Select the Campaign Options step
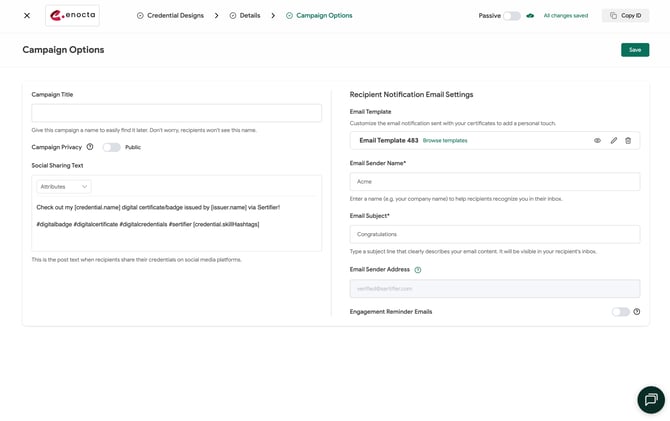Screen dimensions: 670x421 point(319,15)
